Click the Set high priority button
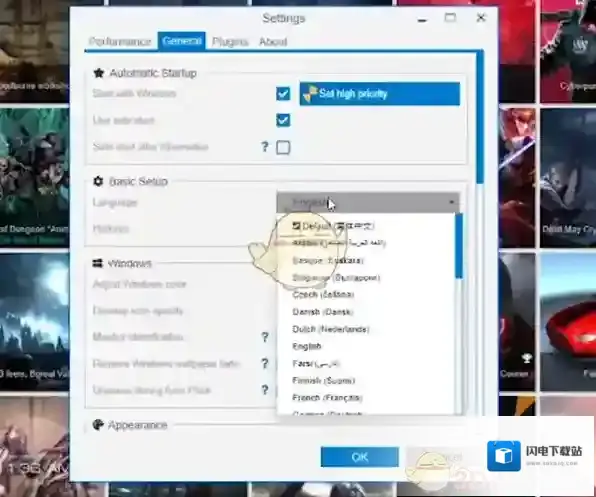The height and width of the screenshot is (497, 596). click(380, 94)
